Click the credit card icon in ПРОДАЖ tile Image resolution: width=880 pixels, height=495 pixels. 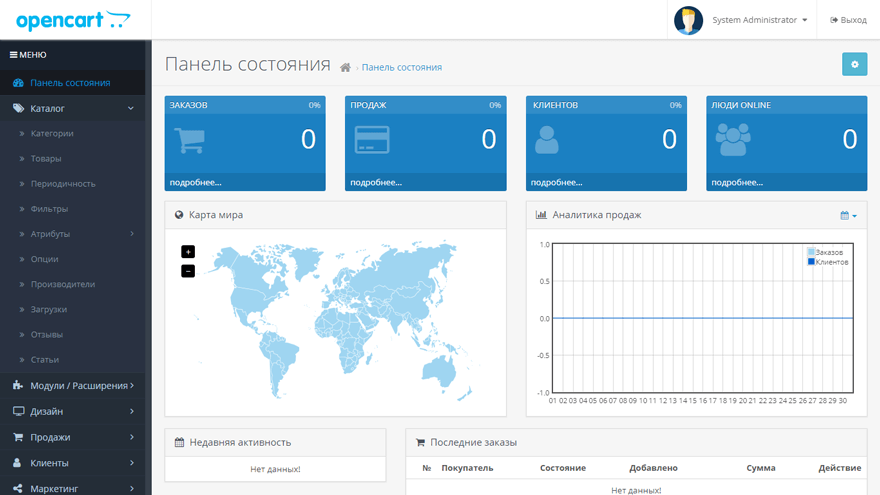pyautogui.click(x=372, y=140)
